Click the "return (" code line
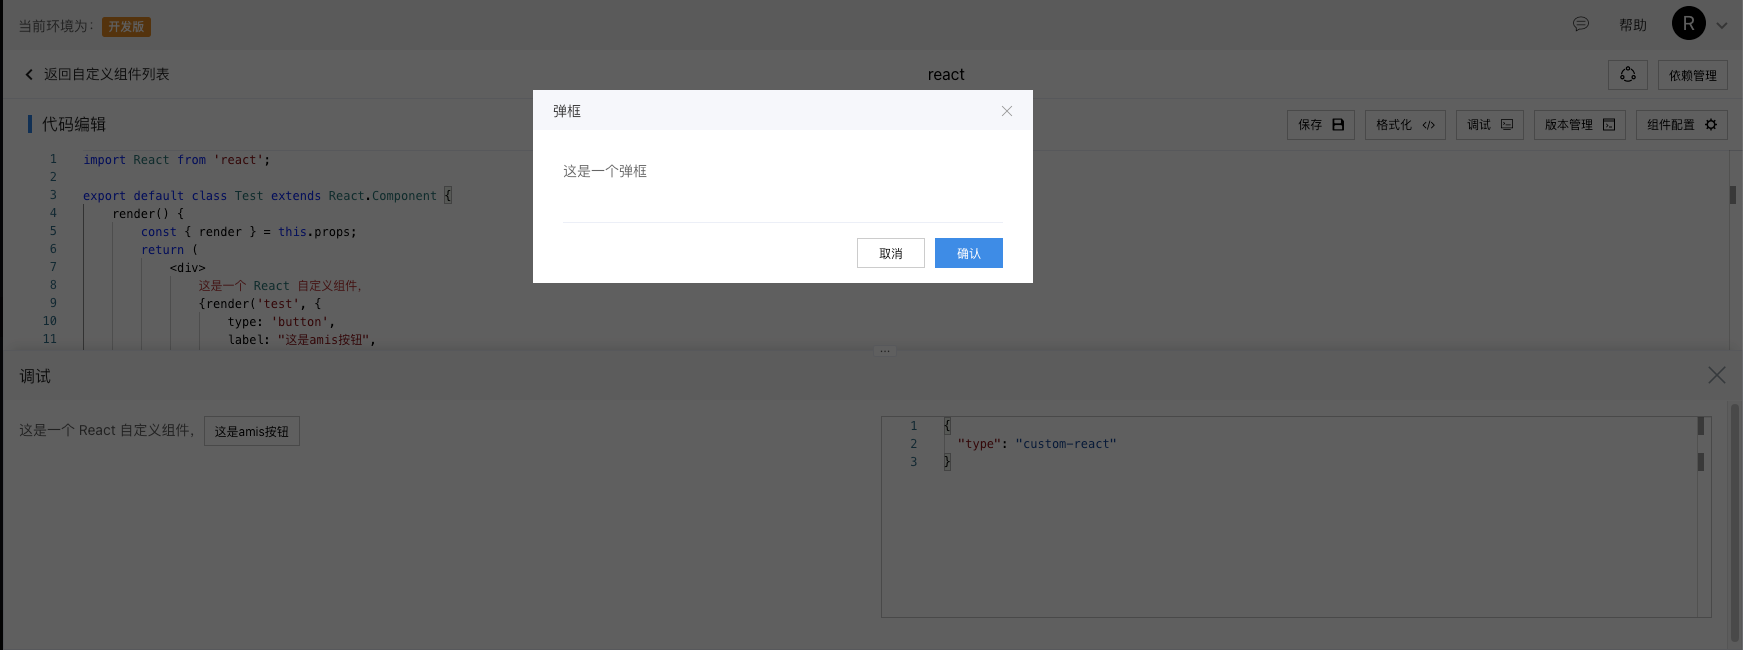1743x650 pixels. click(170, 250)
